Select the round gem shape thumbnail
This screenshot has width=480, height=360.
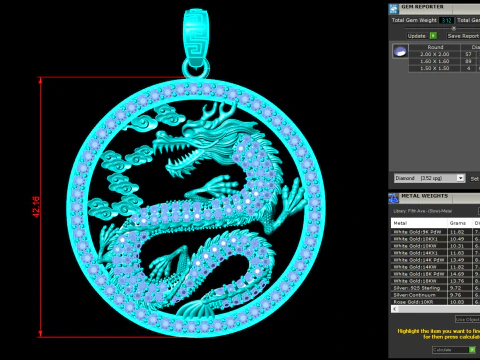coord(400,51)
